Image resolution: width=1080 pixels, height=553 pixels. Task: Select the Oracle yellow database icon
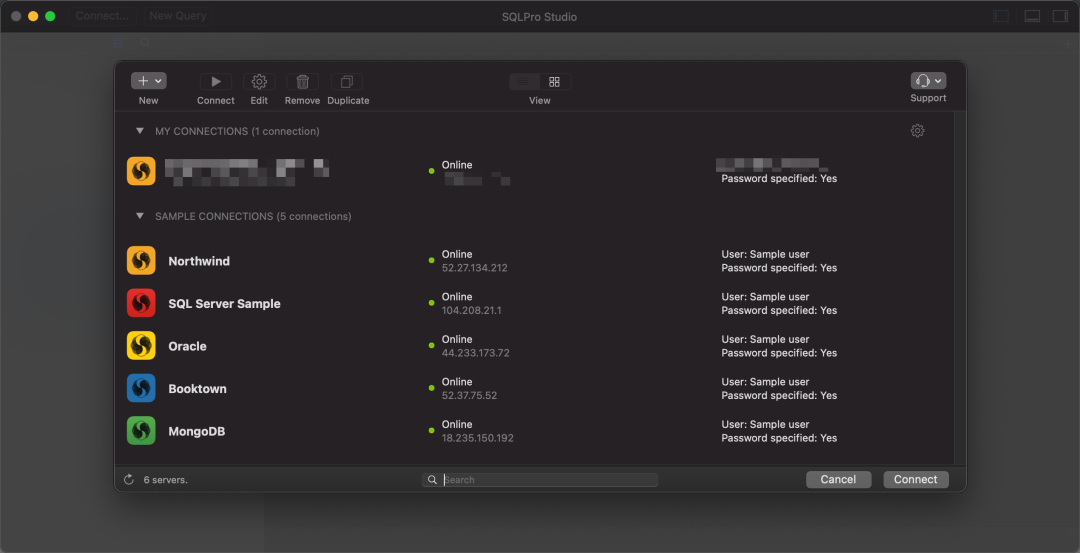coord(141,346)
